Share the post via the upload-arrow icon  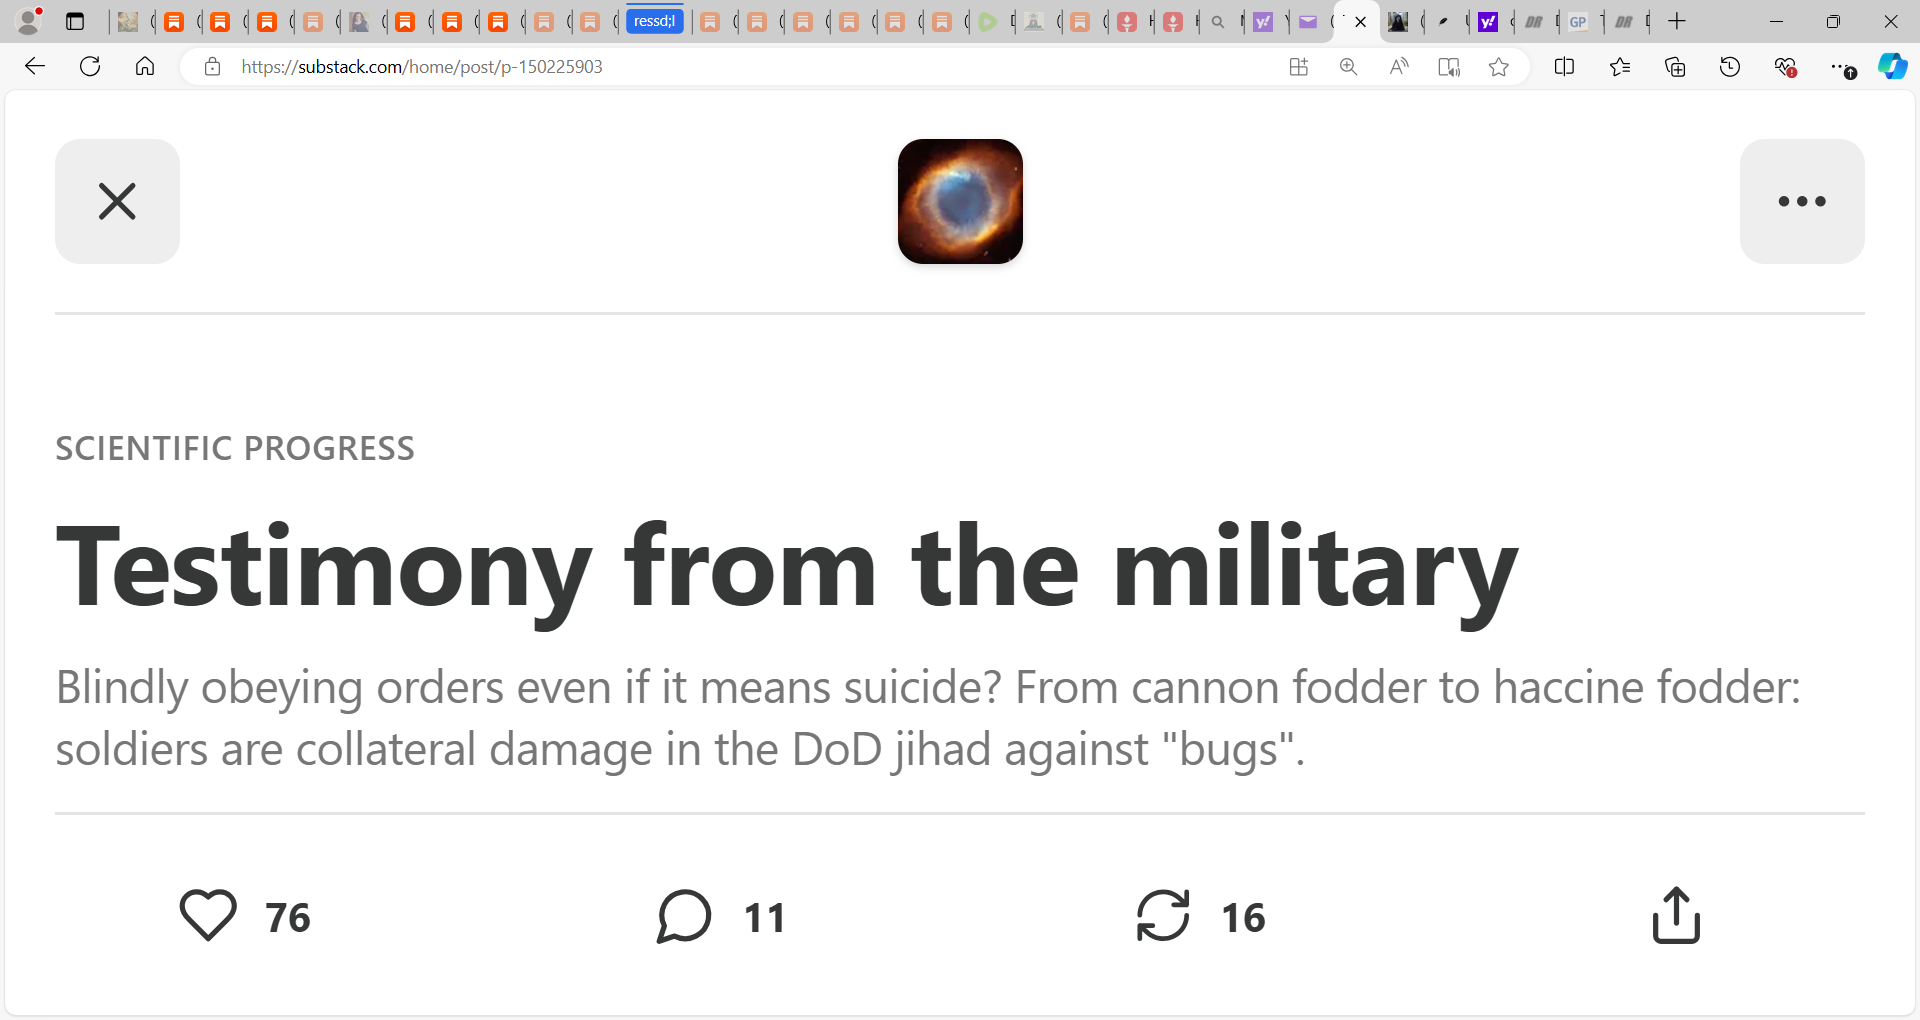pos(1676,915)
